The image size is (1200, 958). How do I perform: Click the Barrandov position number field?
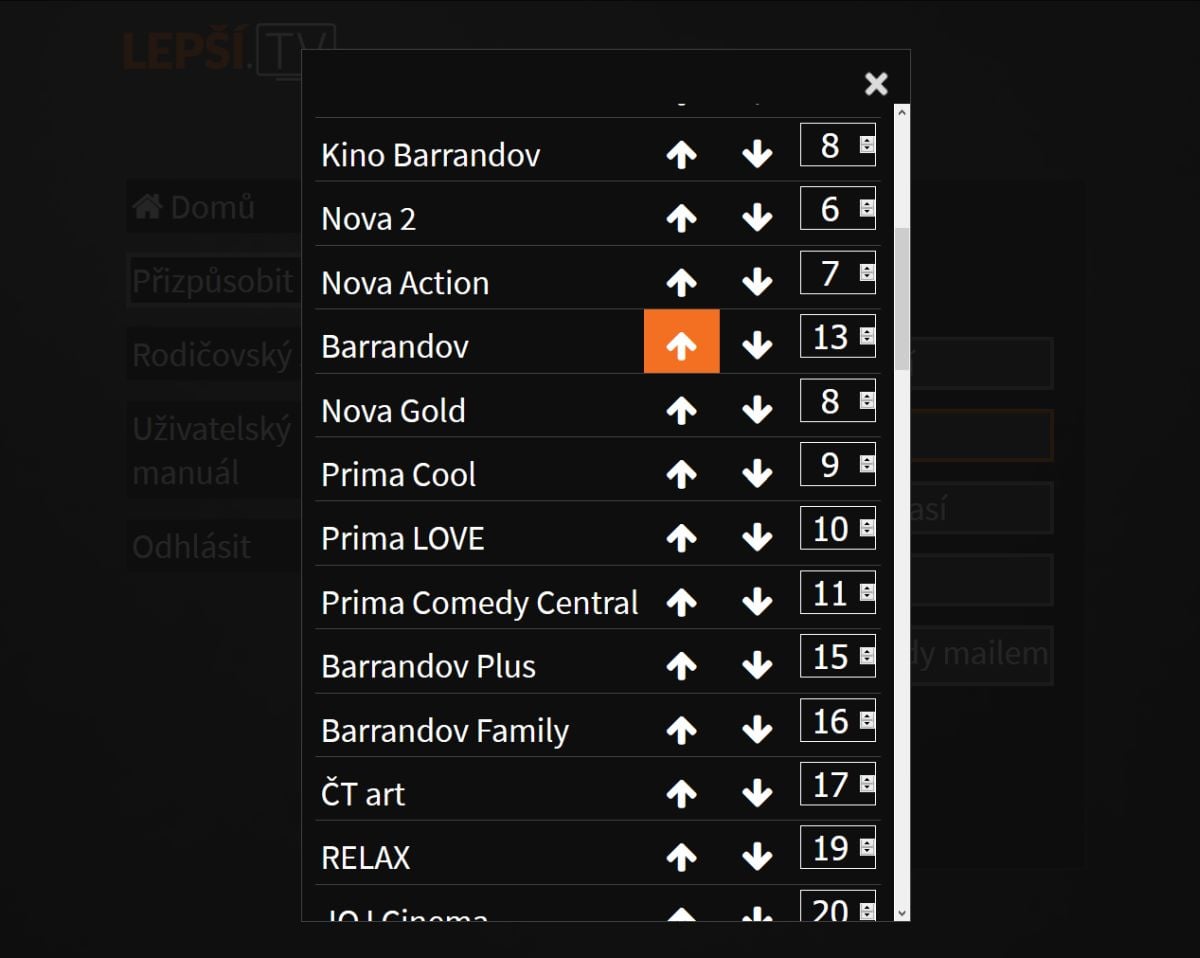829,337
